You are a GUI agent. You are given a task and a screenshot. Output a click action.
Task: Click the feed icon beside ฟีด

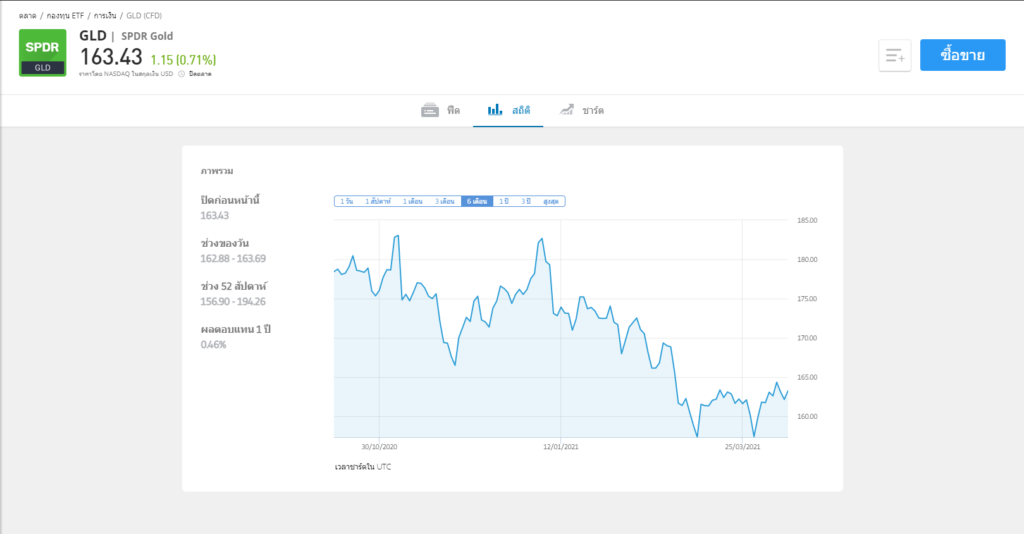430,110
